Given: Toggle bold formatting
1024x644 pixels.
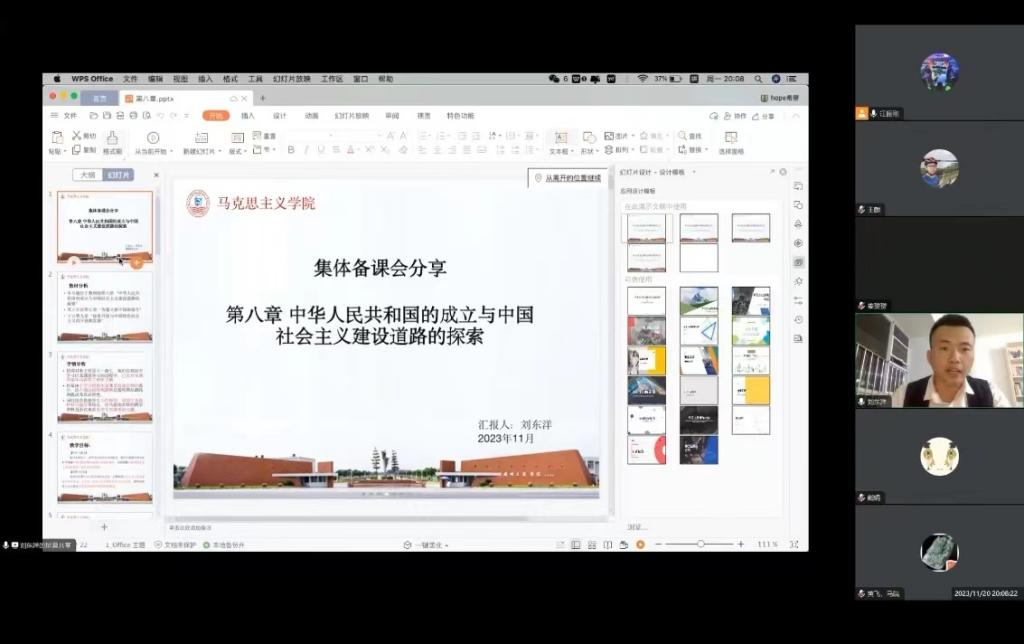Looking at the screenshot, I should pos(291,150).
